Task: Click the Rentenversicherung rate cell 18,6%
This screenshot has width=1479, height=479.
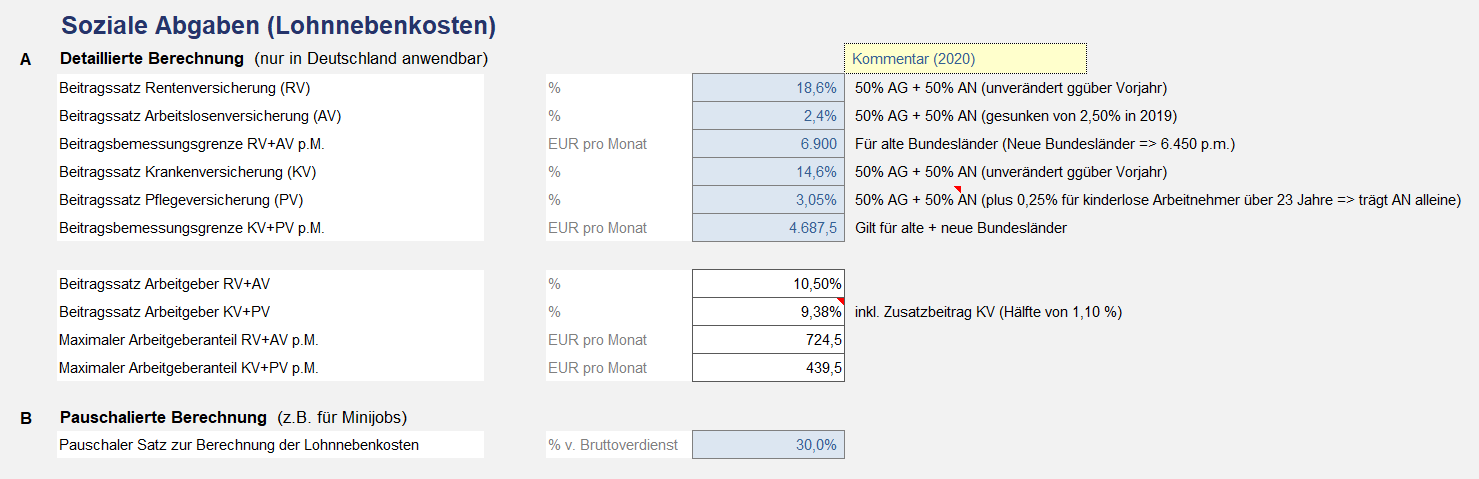Action: pyautogui.click(x=768, y=88)
